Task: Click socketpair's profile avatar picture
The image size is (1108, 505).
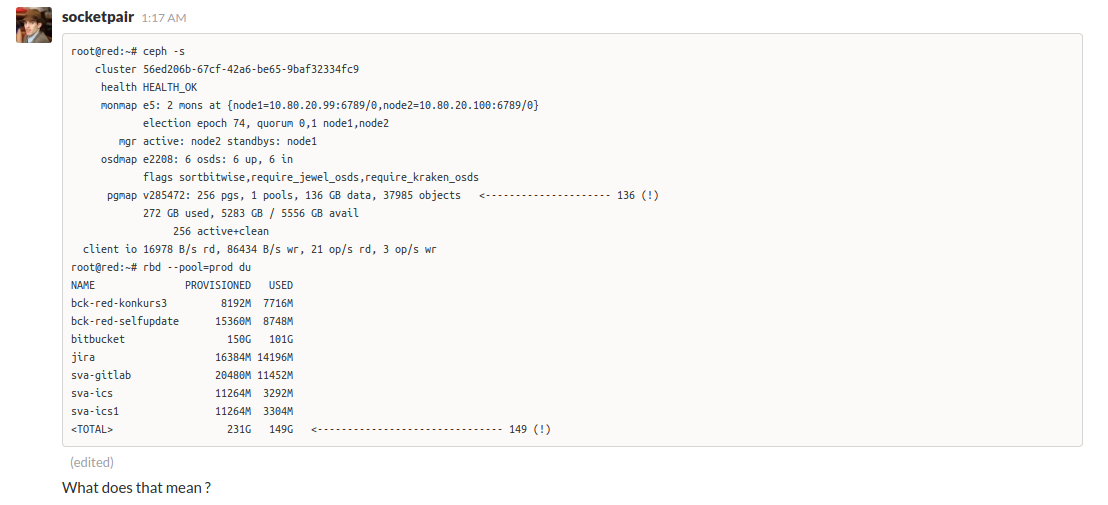Action: 33,25
